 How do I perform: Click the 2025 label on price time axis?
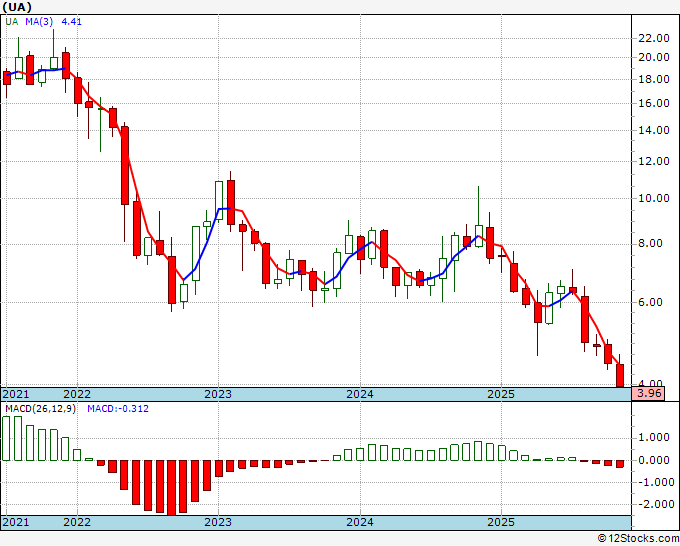click(501, 394)
